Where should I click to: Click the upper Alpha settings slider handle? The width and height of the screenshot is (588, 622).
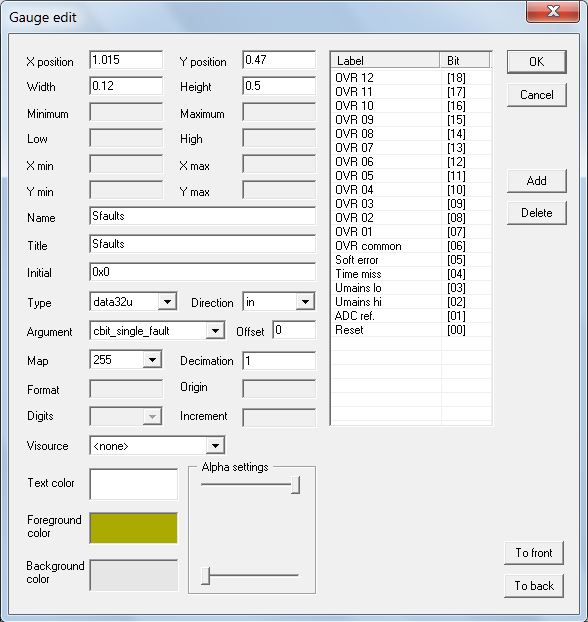click(295, 485)
